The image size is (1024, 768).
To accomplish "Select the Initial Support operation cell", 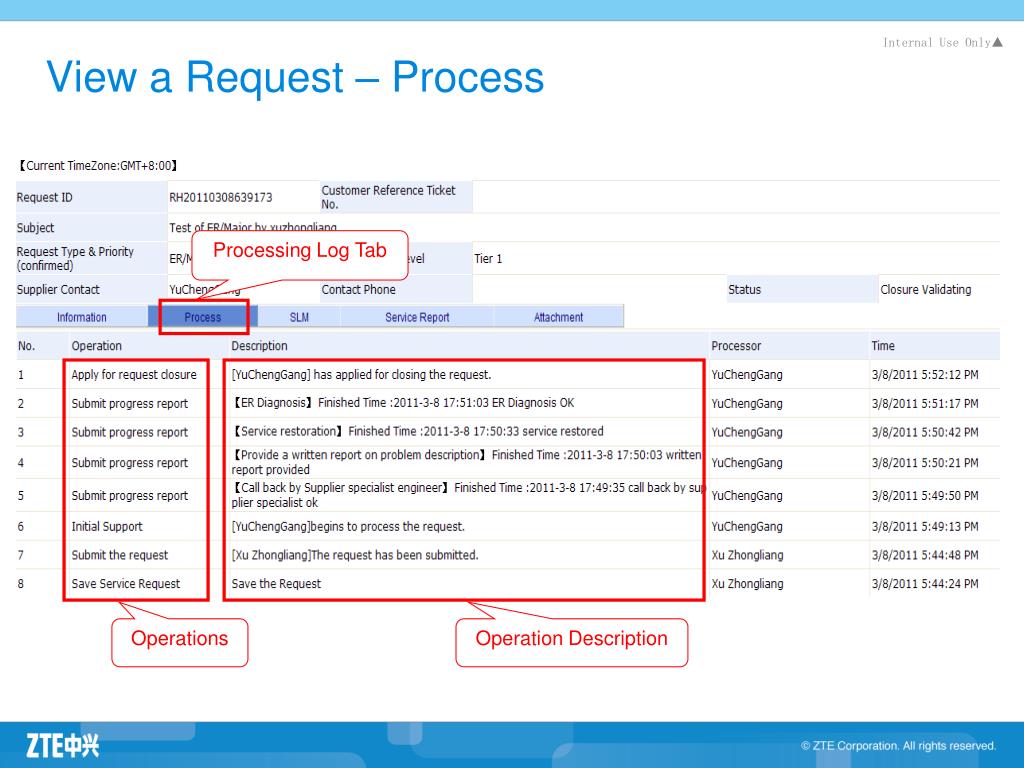I will [x=106, y=526].
